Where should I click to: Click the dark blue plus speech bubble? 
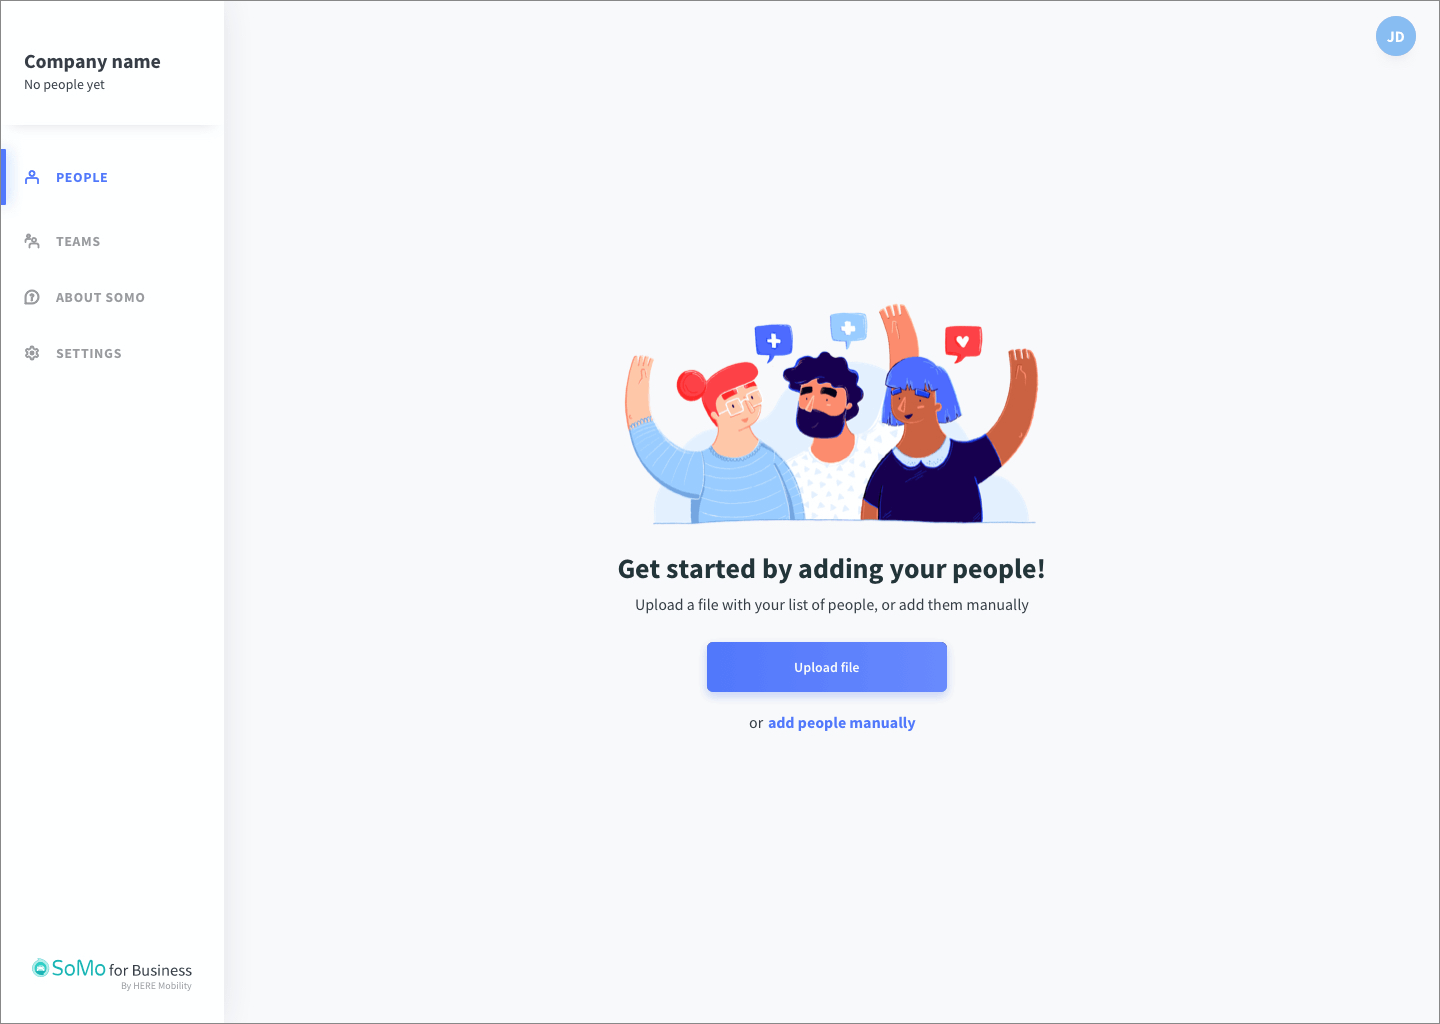pyautogui.click(x=773, y=343)
